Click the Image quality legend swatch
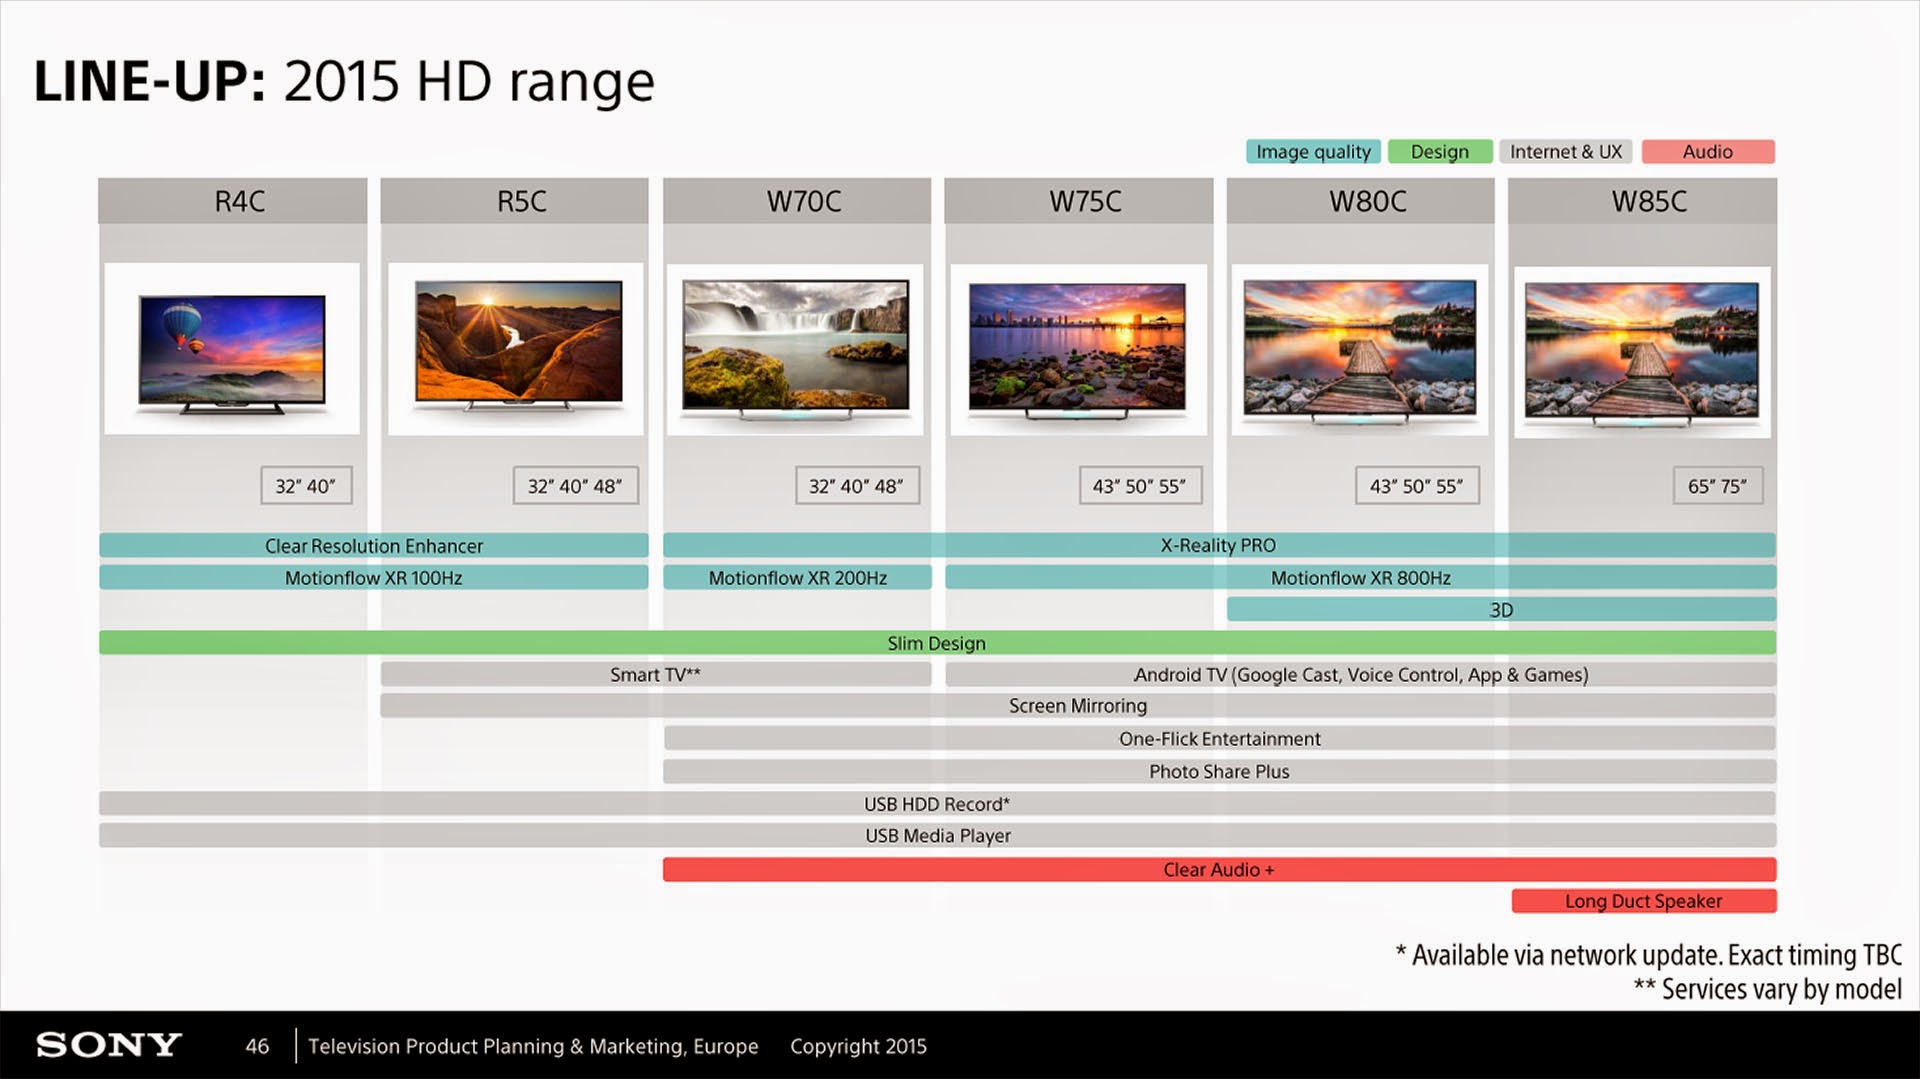This screenshot has height=1079, width=1920. pos(1313,152)
